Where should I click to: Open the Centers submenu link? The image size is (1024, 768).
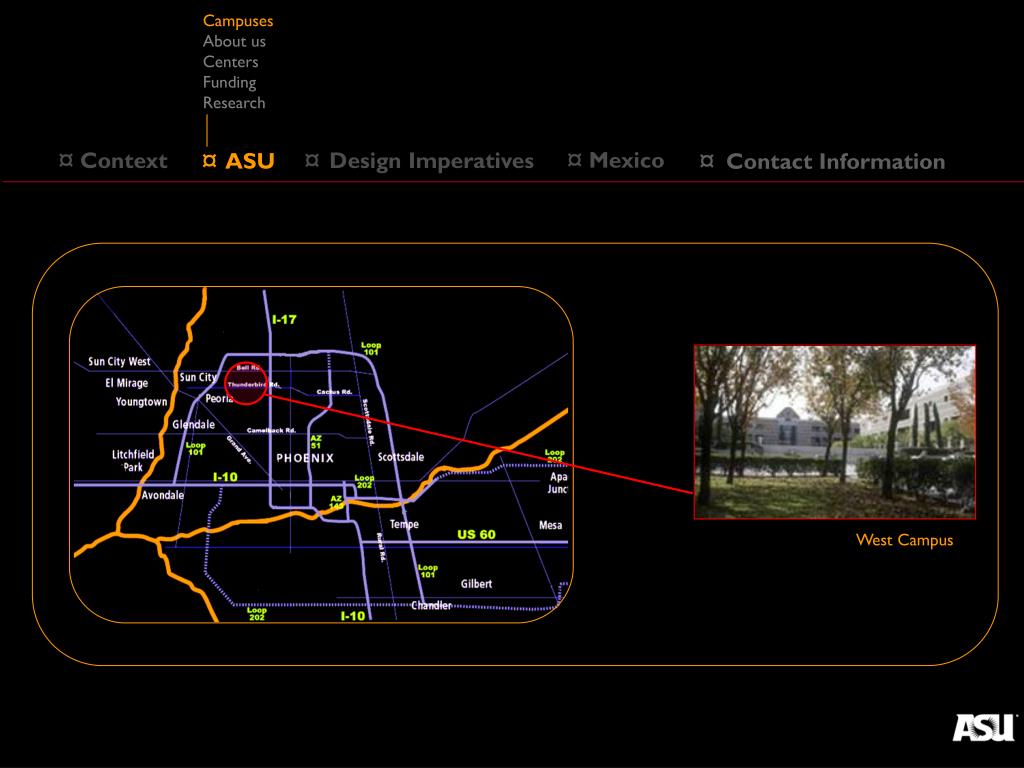(231, 62)
